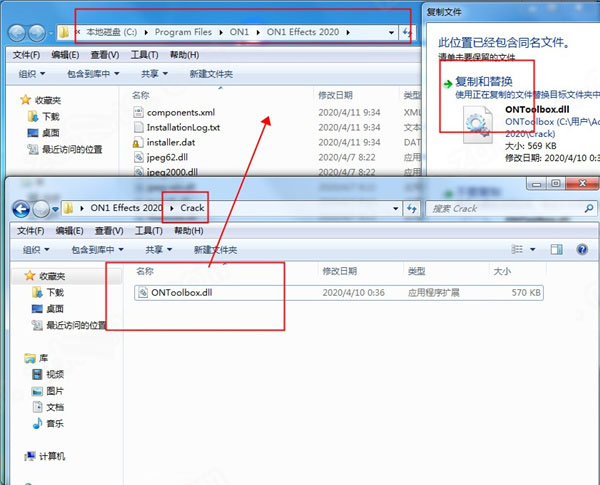Viewport: 600px width, 485px height.
Task: Maximize the Crack window
Action: [555, 184]
